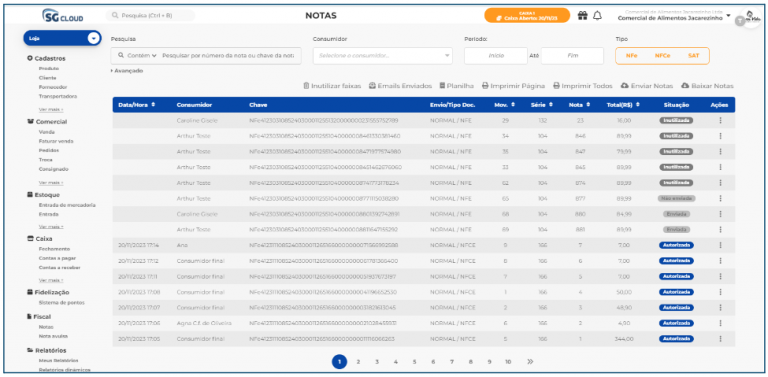768x377 pixels.
Task: Open Faturar venda menu item
Action: (56, 141)
